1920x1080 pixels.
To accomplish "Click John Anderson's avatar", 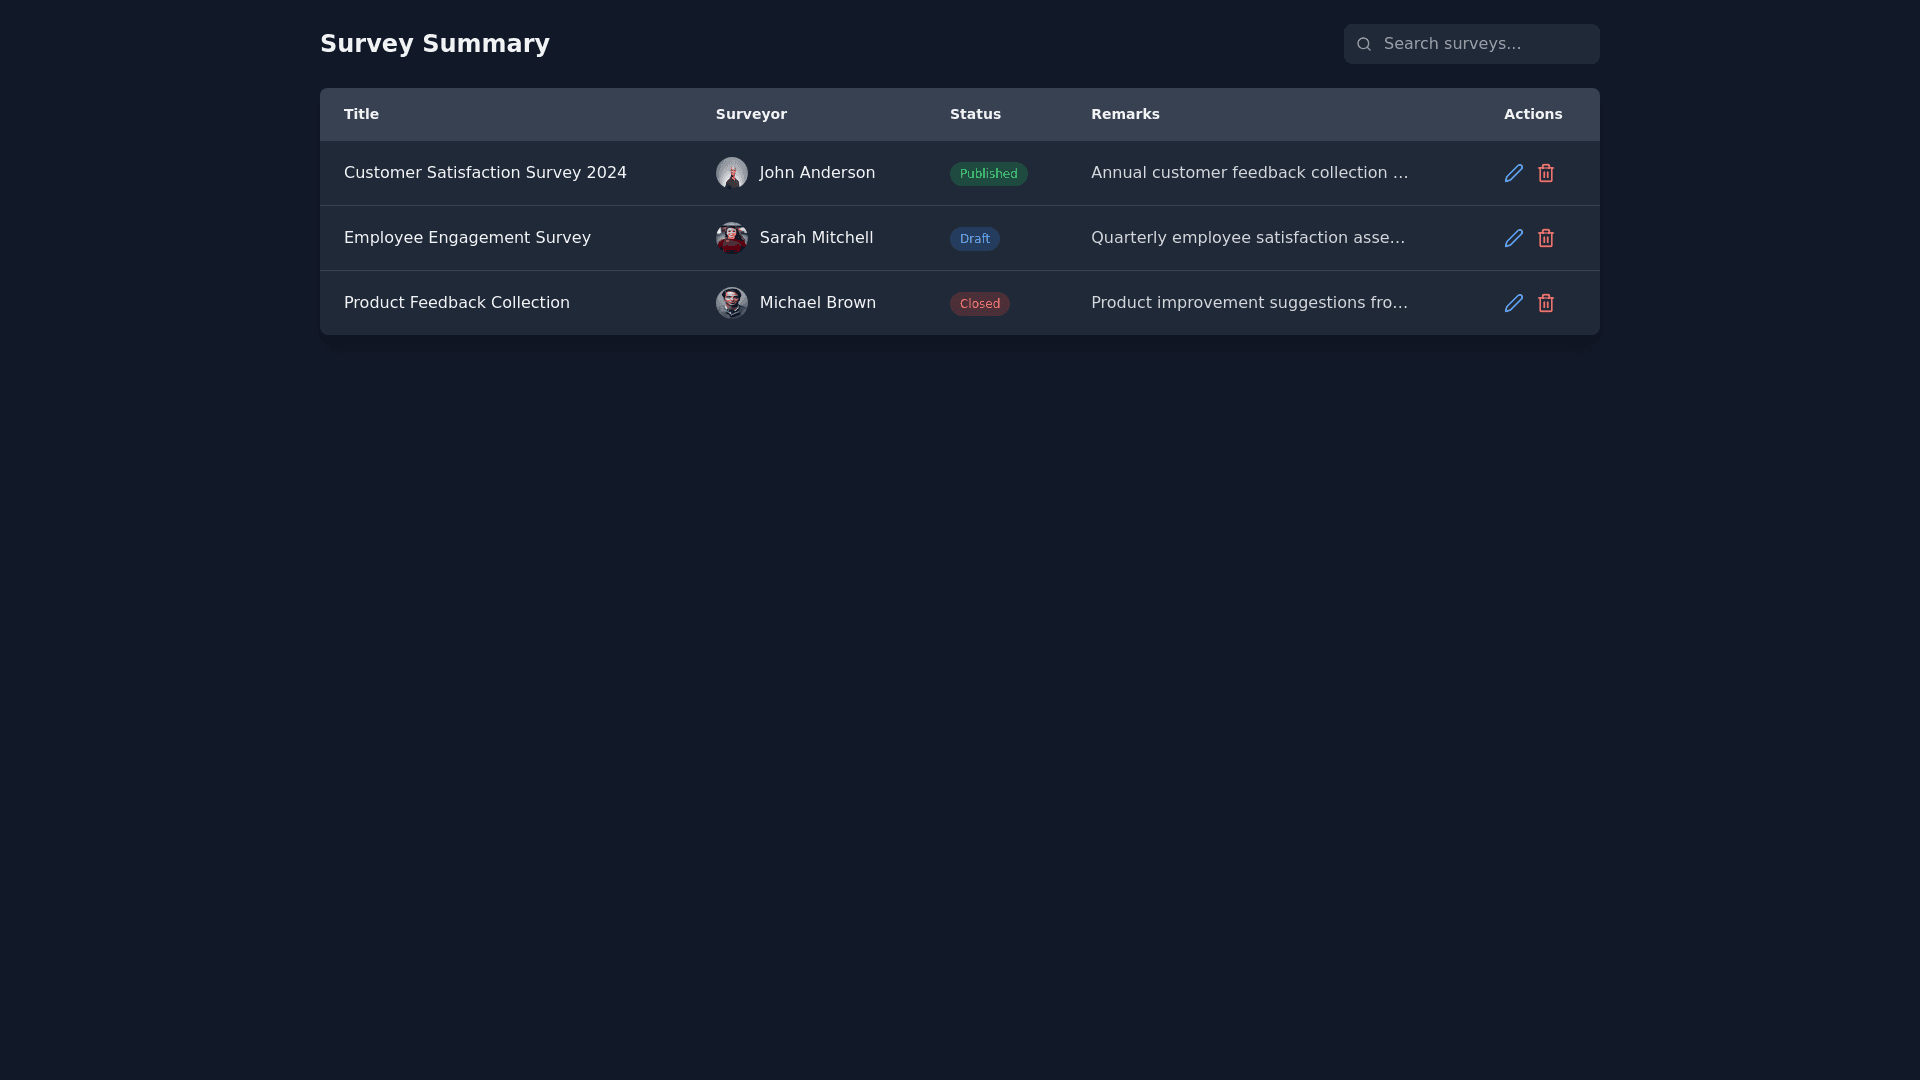I will pos(731,173).
